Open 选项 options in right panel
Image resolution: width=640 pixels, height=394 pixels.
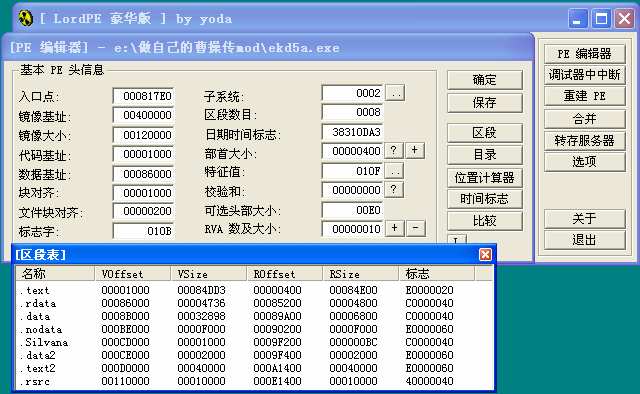[x=584, y=162]
